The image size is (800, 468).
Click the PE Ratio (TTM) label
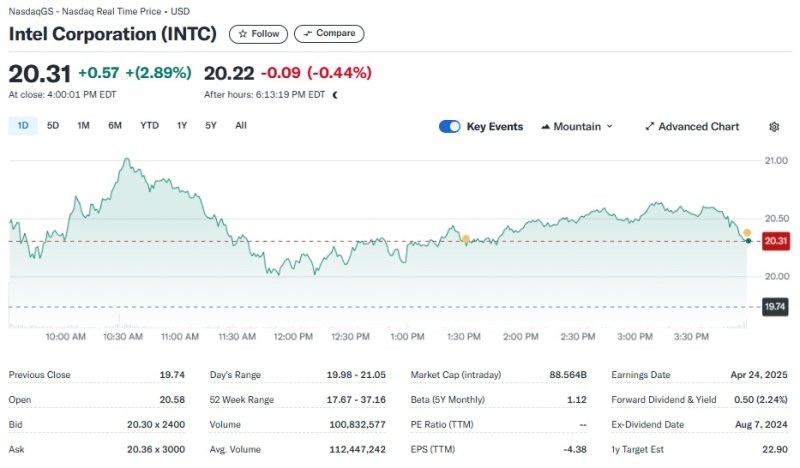pyautogui.click(x=442, y=425)
